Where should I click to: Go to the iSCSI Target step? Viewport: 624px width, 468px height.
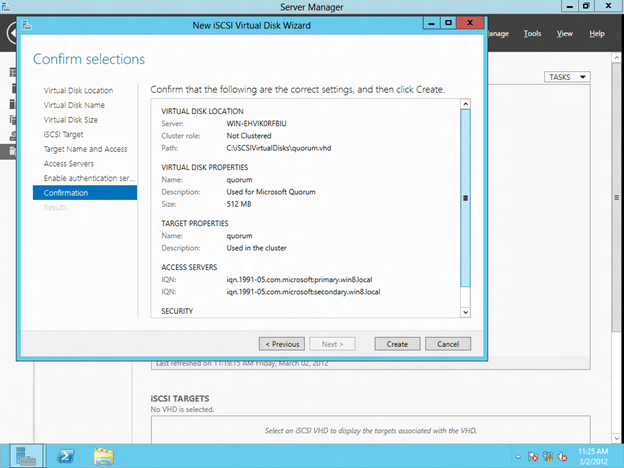(x=65, y=134)
